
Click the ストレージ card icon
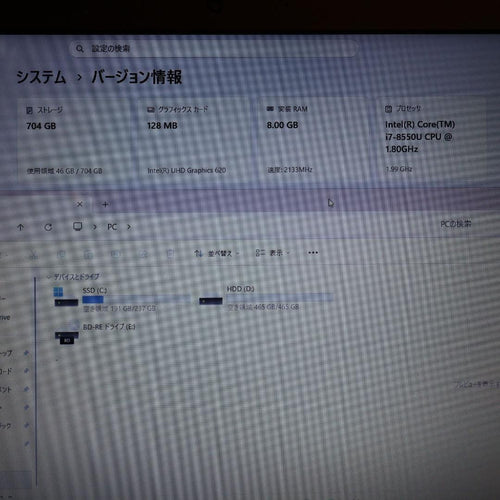[x=29, y=110]
